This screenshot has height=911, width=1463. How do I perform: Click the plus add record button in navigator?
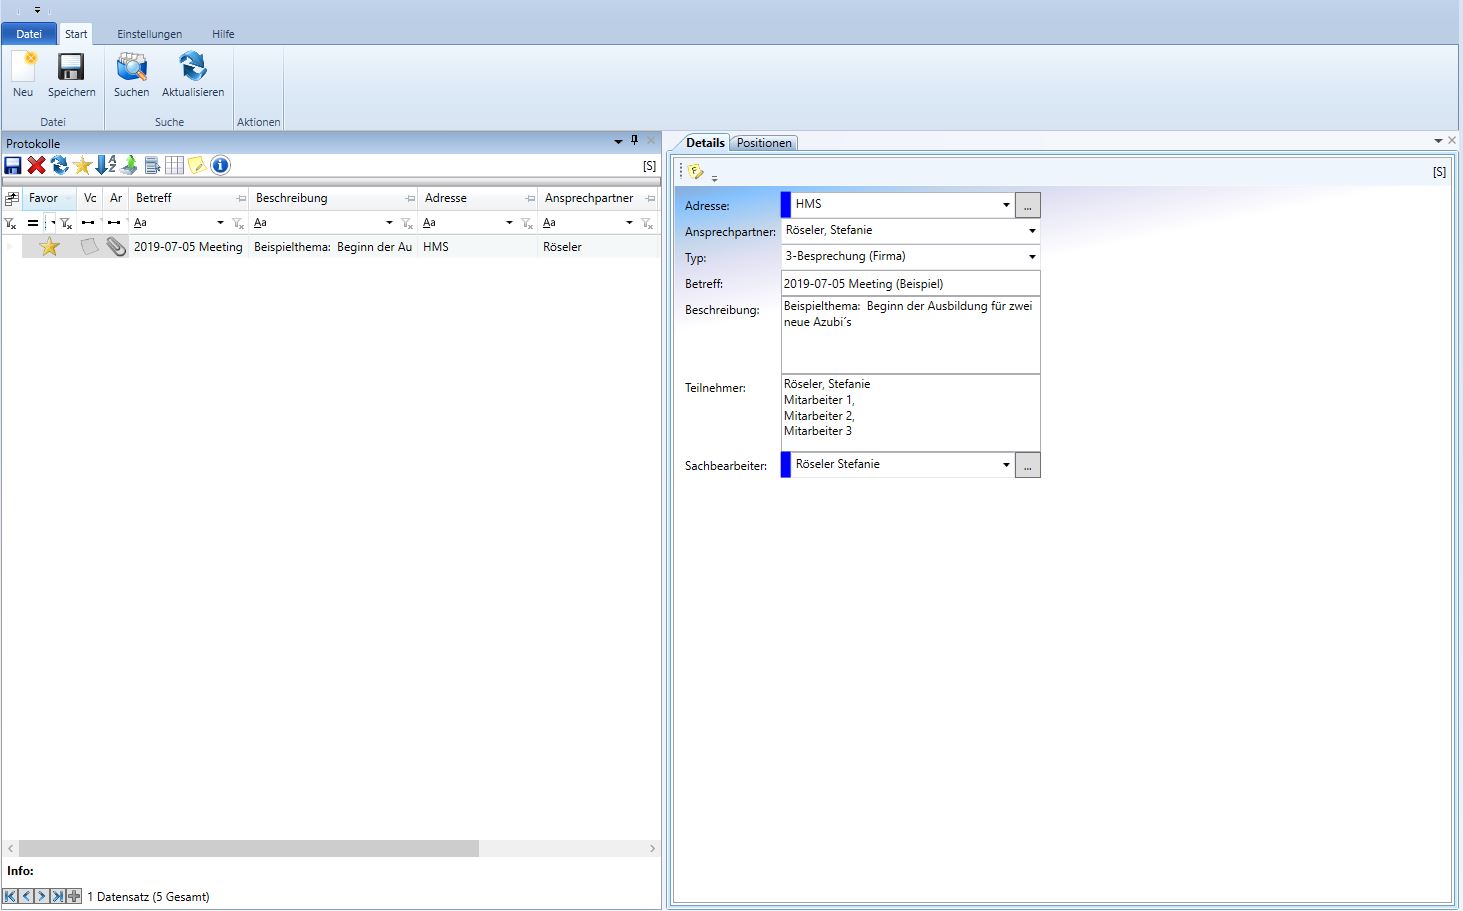coord(74,896)
